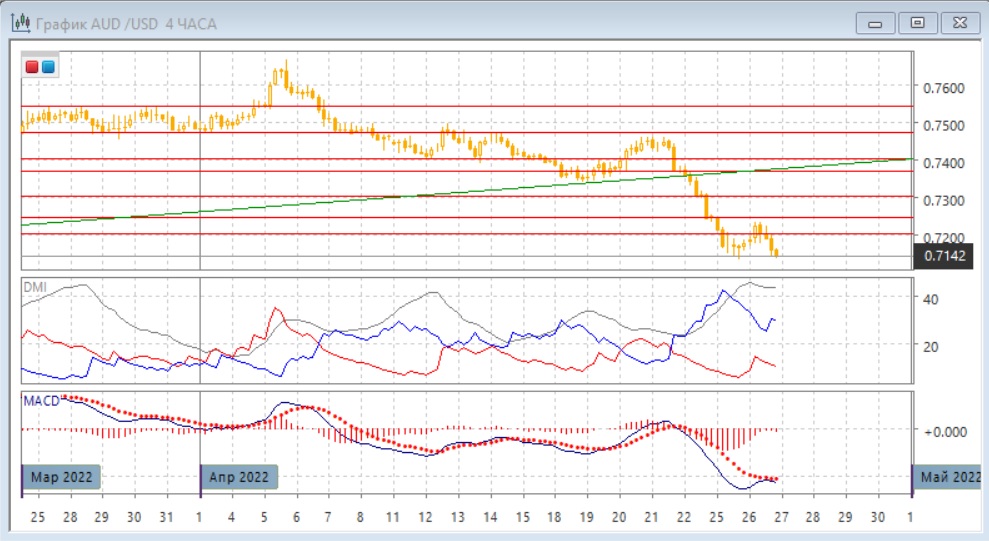The width and height of the screenshot is (989, 541).
Task: Select the DMI indicator label
Action: 34,286
